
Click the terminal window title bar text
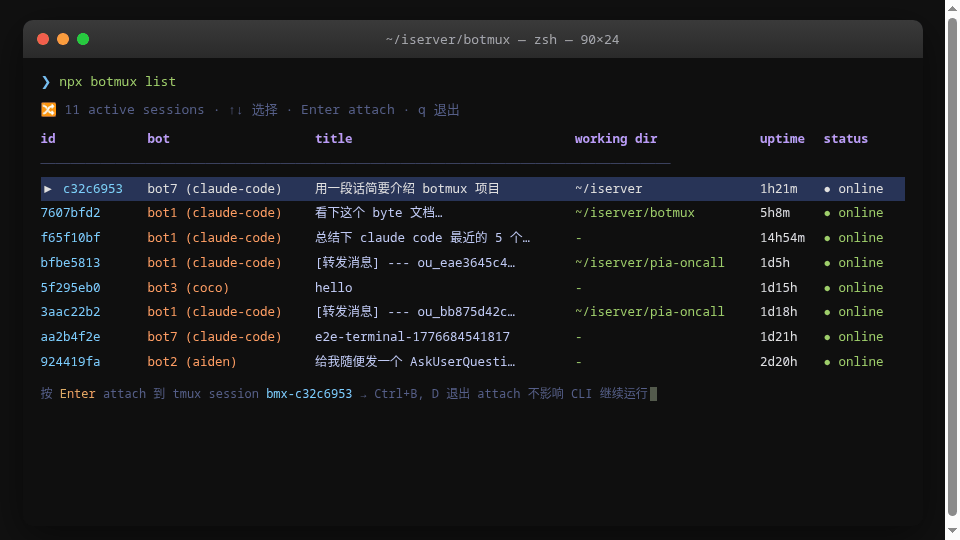502,40
